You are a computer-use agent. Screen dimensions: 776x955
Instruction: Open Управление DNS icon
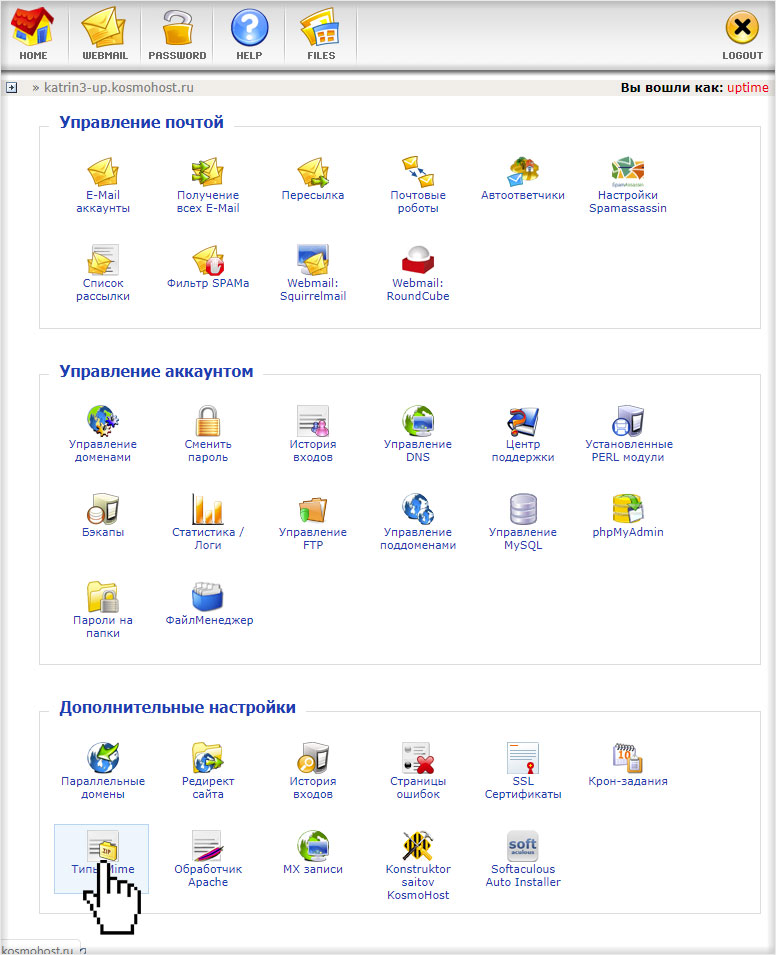[418, 421]
